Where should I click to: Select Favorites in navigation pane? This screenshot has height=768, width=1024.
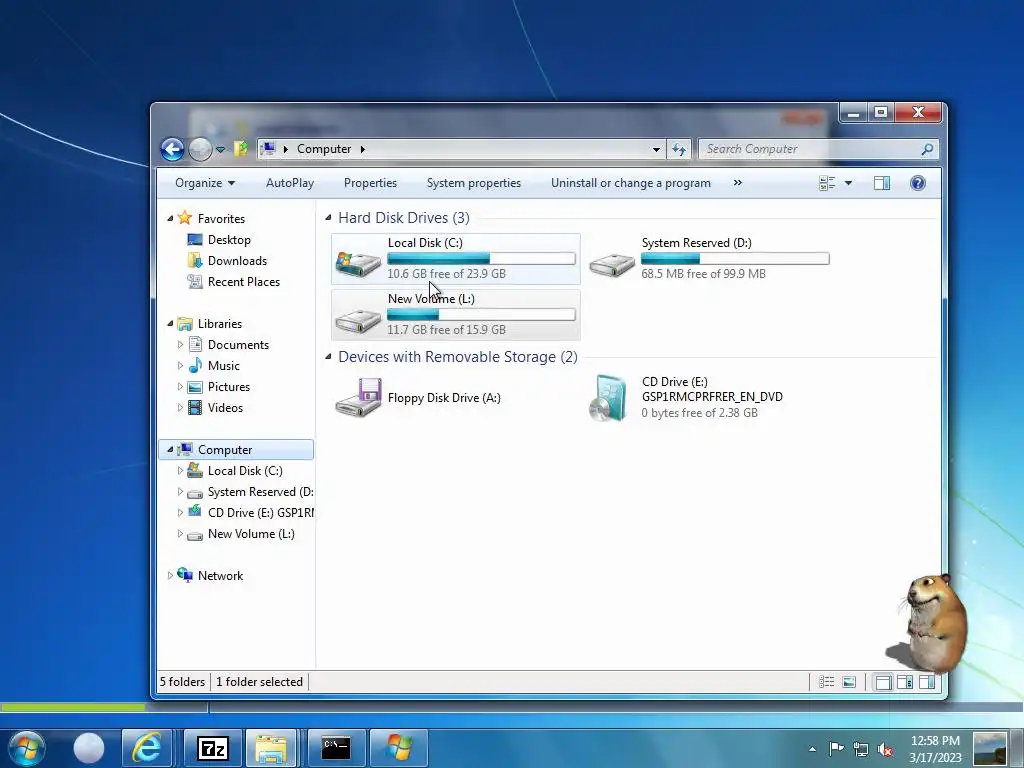(221, 219)
